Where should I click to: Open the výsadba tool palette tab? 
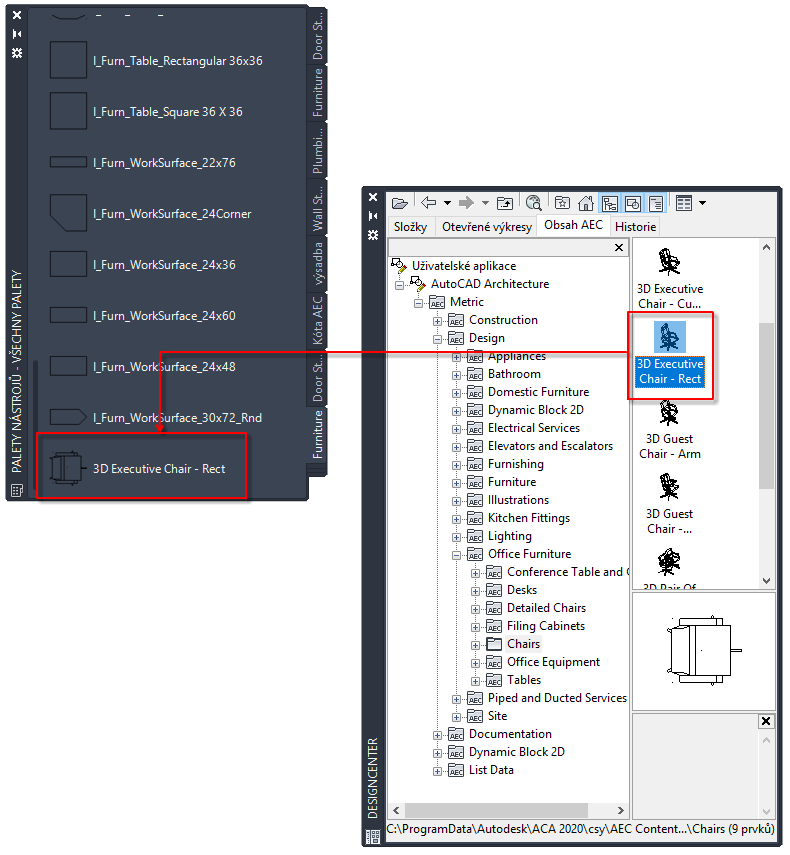[318, 263]
